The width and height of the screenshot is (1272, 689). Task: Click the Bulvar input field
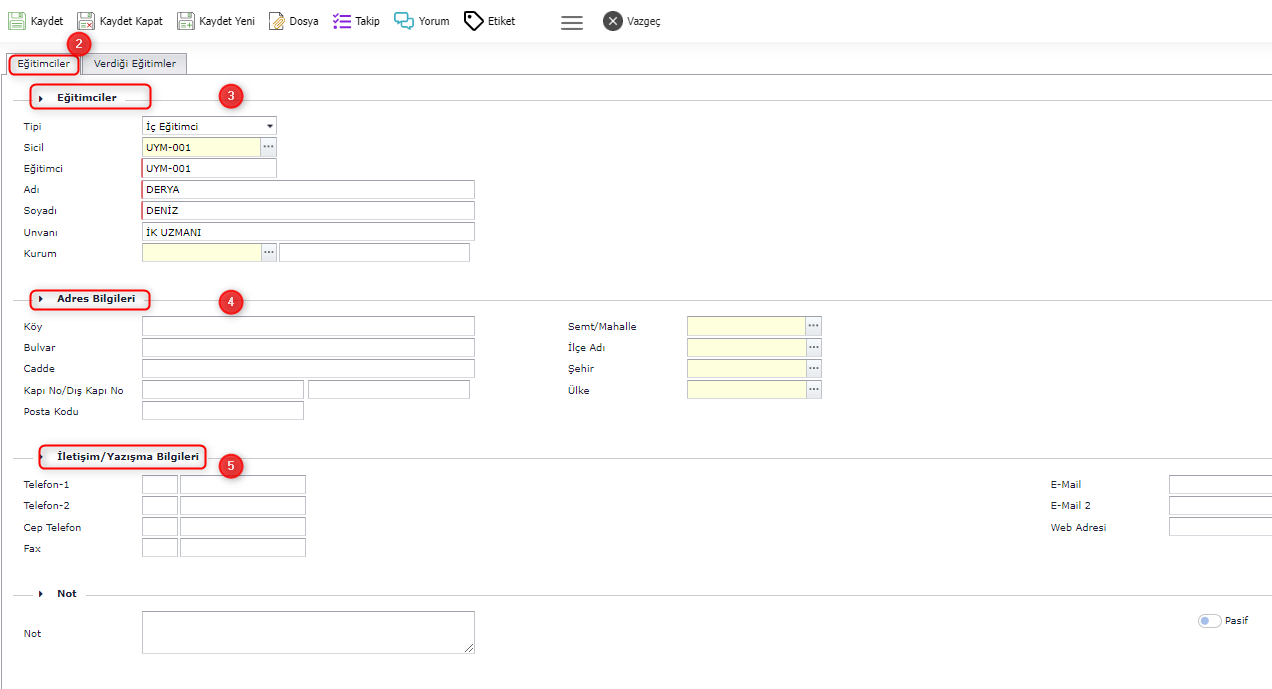[308, 347]
